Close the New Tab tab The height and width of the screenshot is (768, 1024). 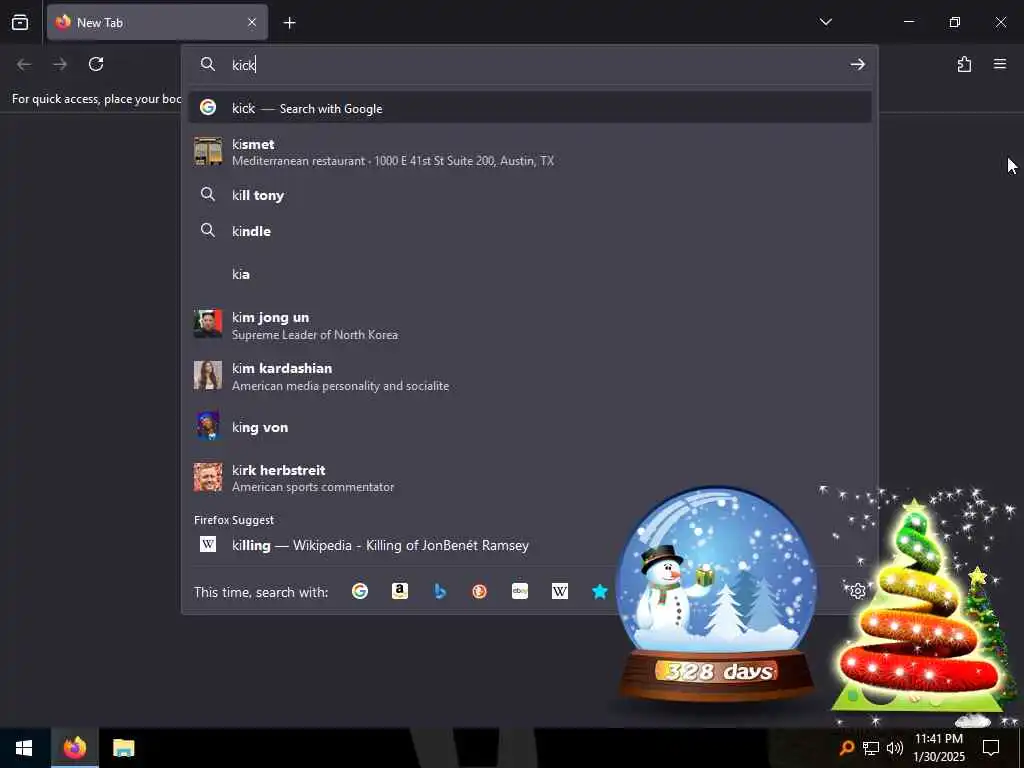click(x=252, y=22)
